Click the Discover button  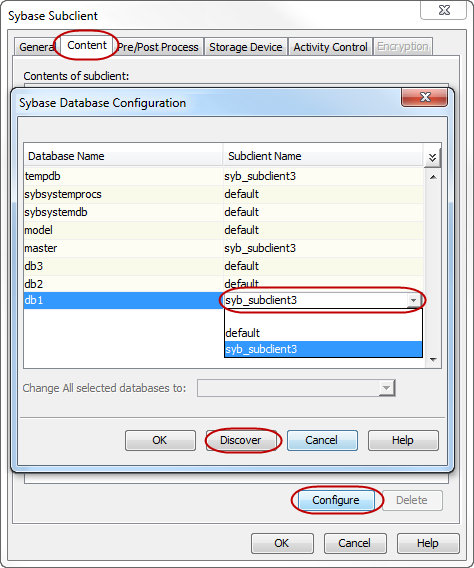[x=241, y=440]
